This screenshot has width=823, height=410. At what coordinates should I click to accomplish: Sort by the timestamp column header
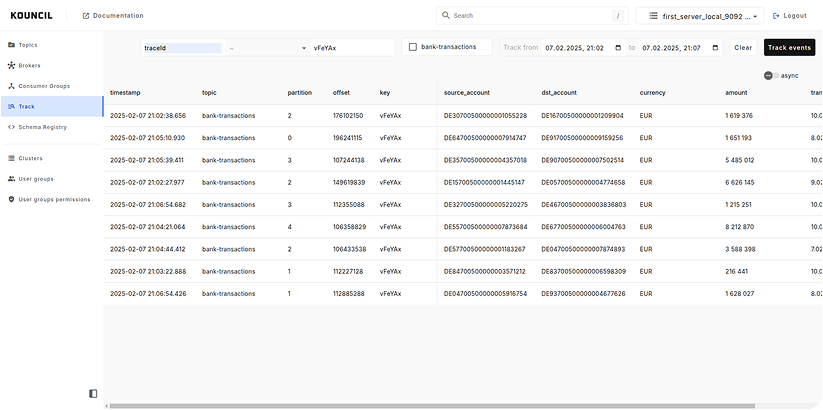[x=125, y=92]
